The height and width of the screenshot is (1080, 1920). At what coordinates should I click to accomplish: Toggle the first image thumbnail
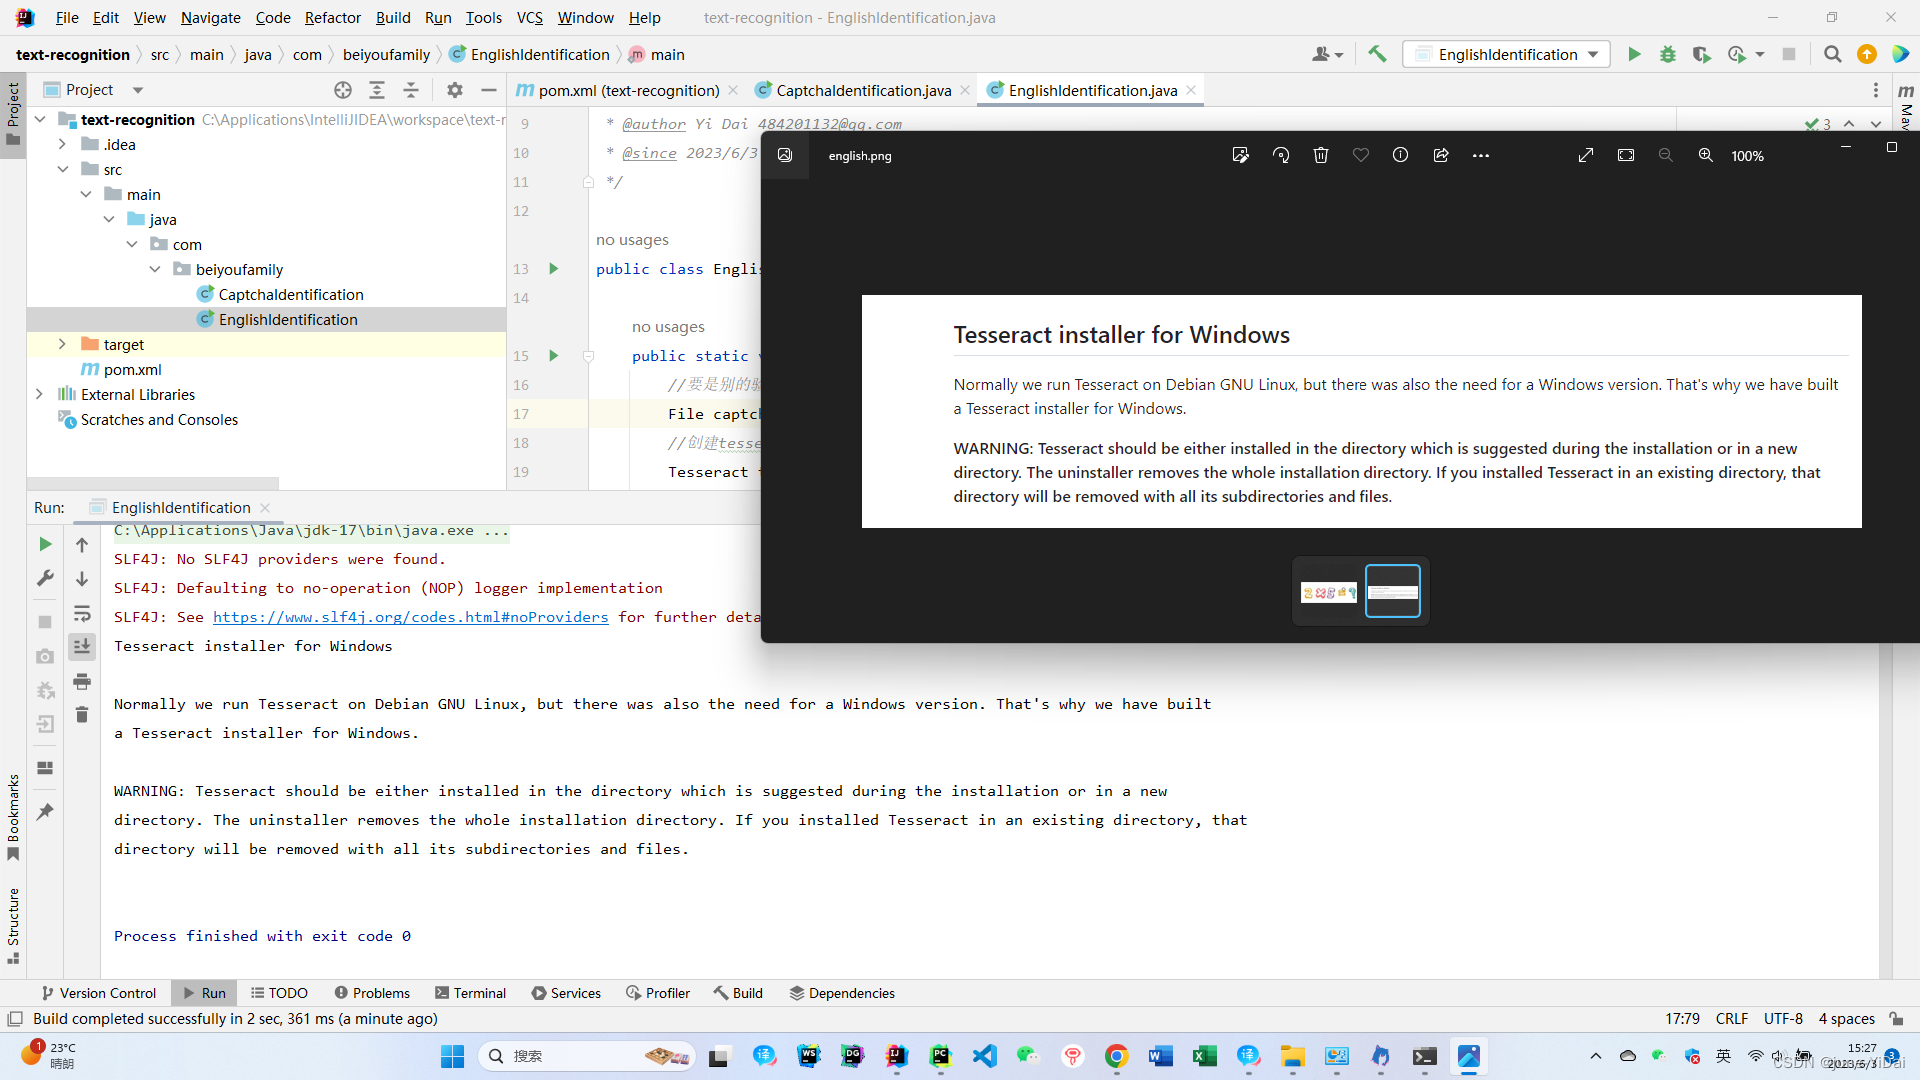[x=1328, y=591]
